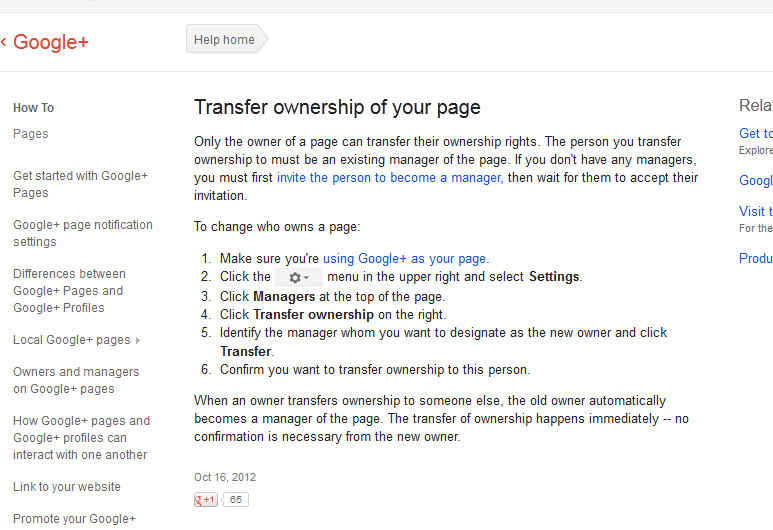Image resolution: width=773 pixels, height=530 pixels.
Task: Click the How To sidebar heading
Action: (x=34, y=107)
